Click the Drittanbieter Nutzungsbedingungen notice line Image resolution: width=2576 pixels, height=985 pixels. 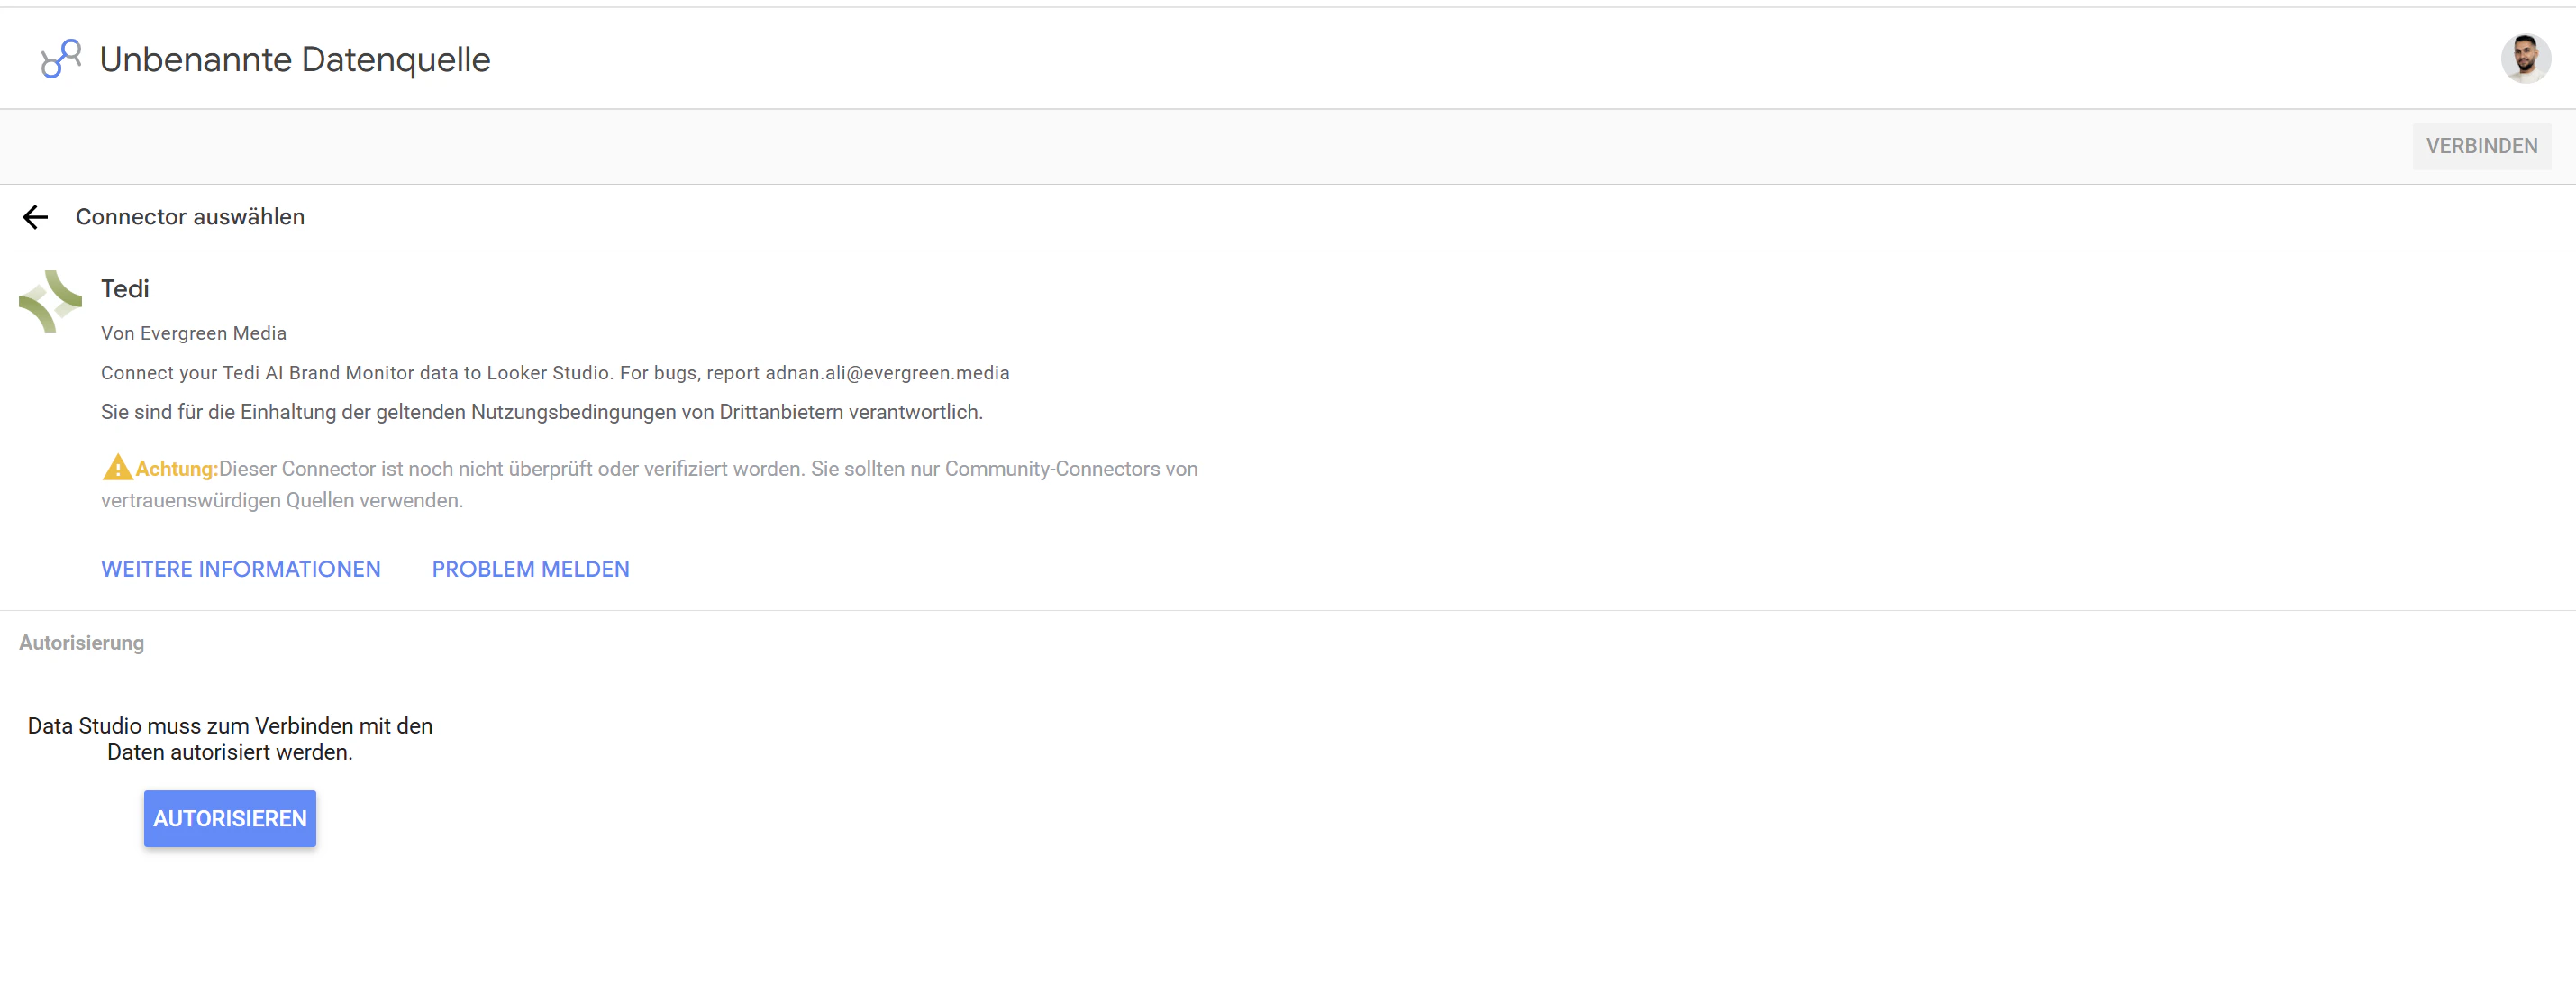(x=541, y=412)
